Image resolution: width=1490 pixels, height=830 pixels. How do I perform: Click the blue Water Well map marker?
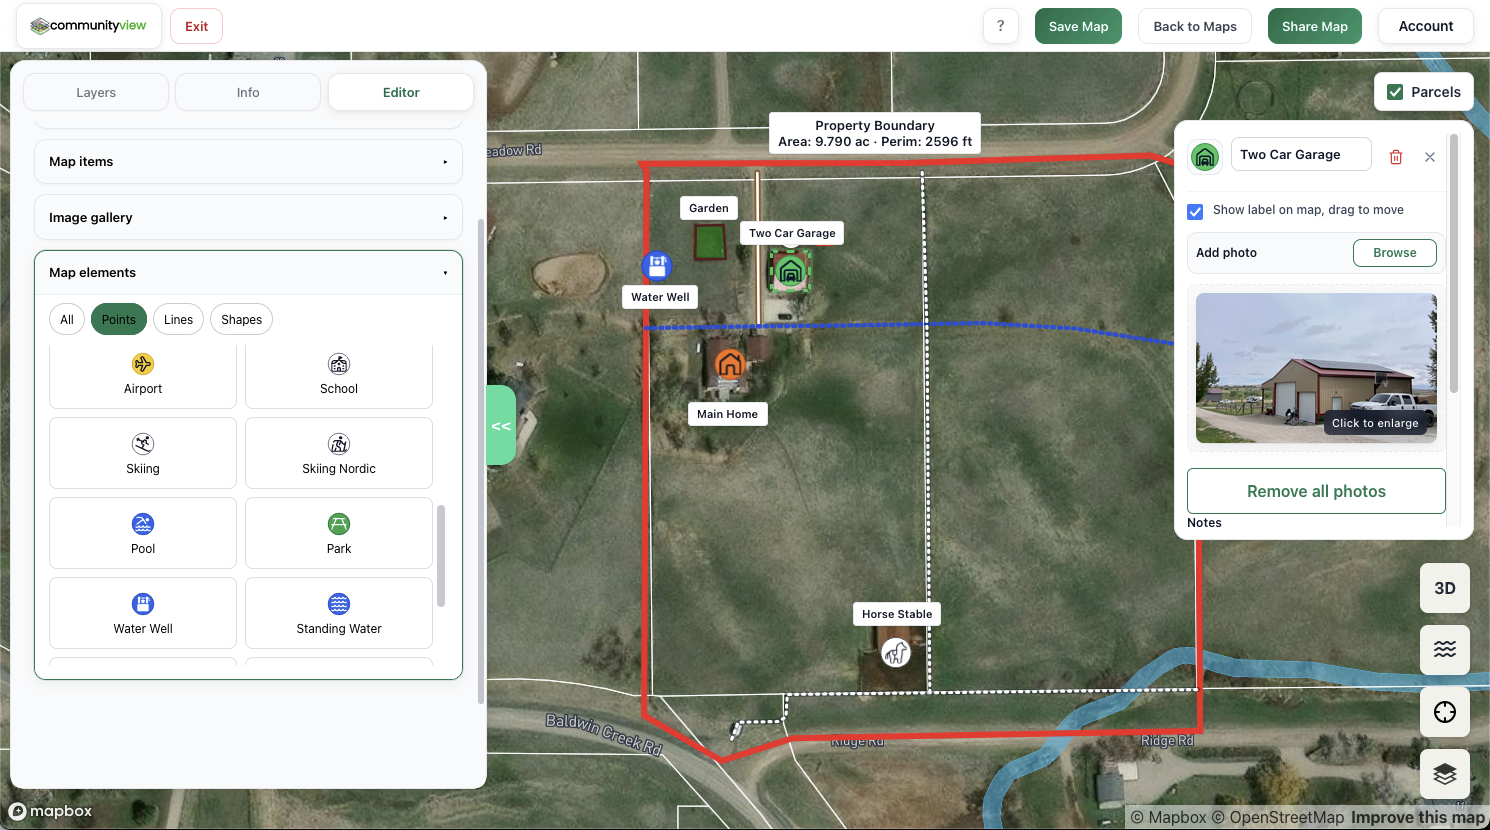657,266
